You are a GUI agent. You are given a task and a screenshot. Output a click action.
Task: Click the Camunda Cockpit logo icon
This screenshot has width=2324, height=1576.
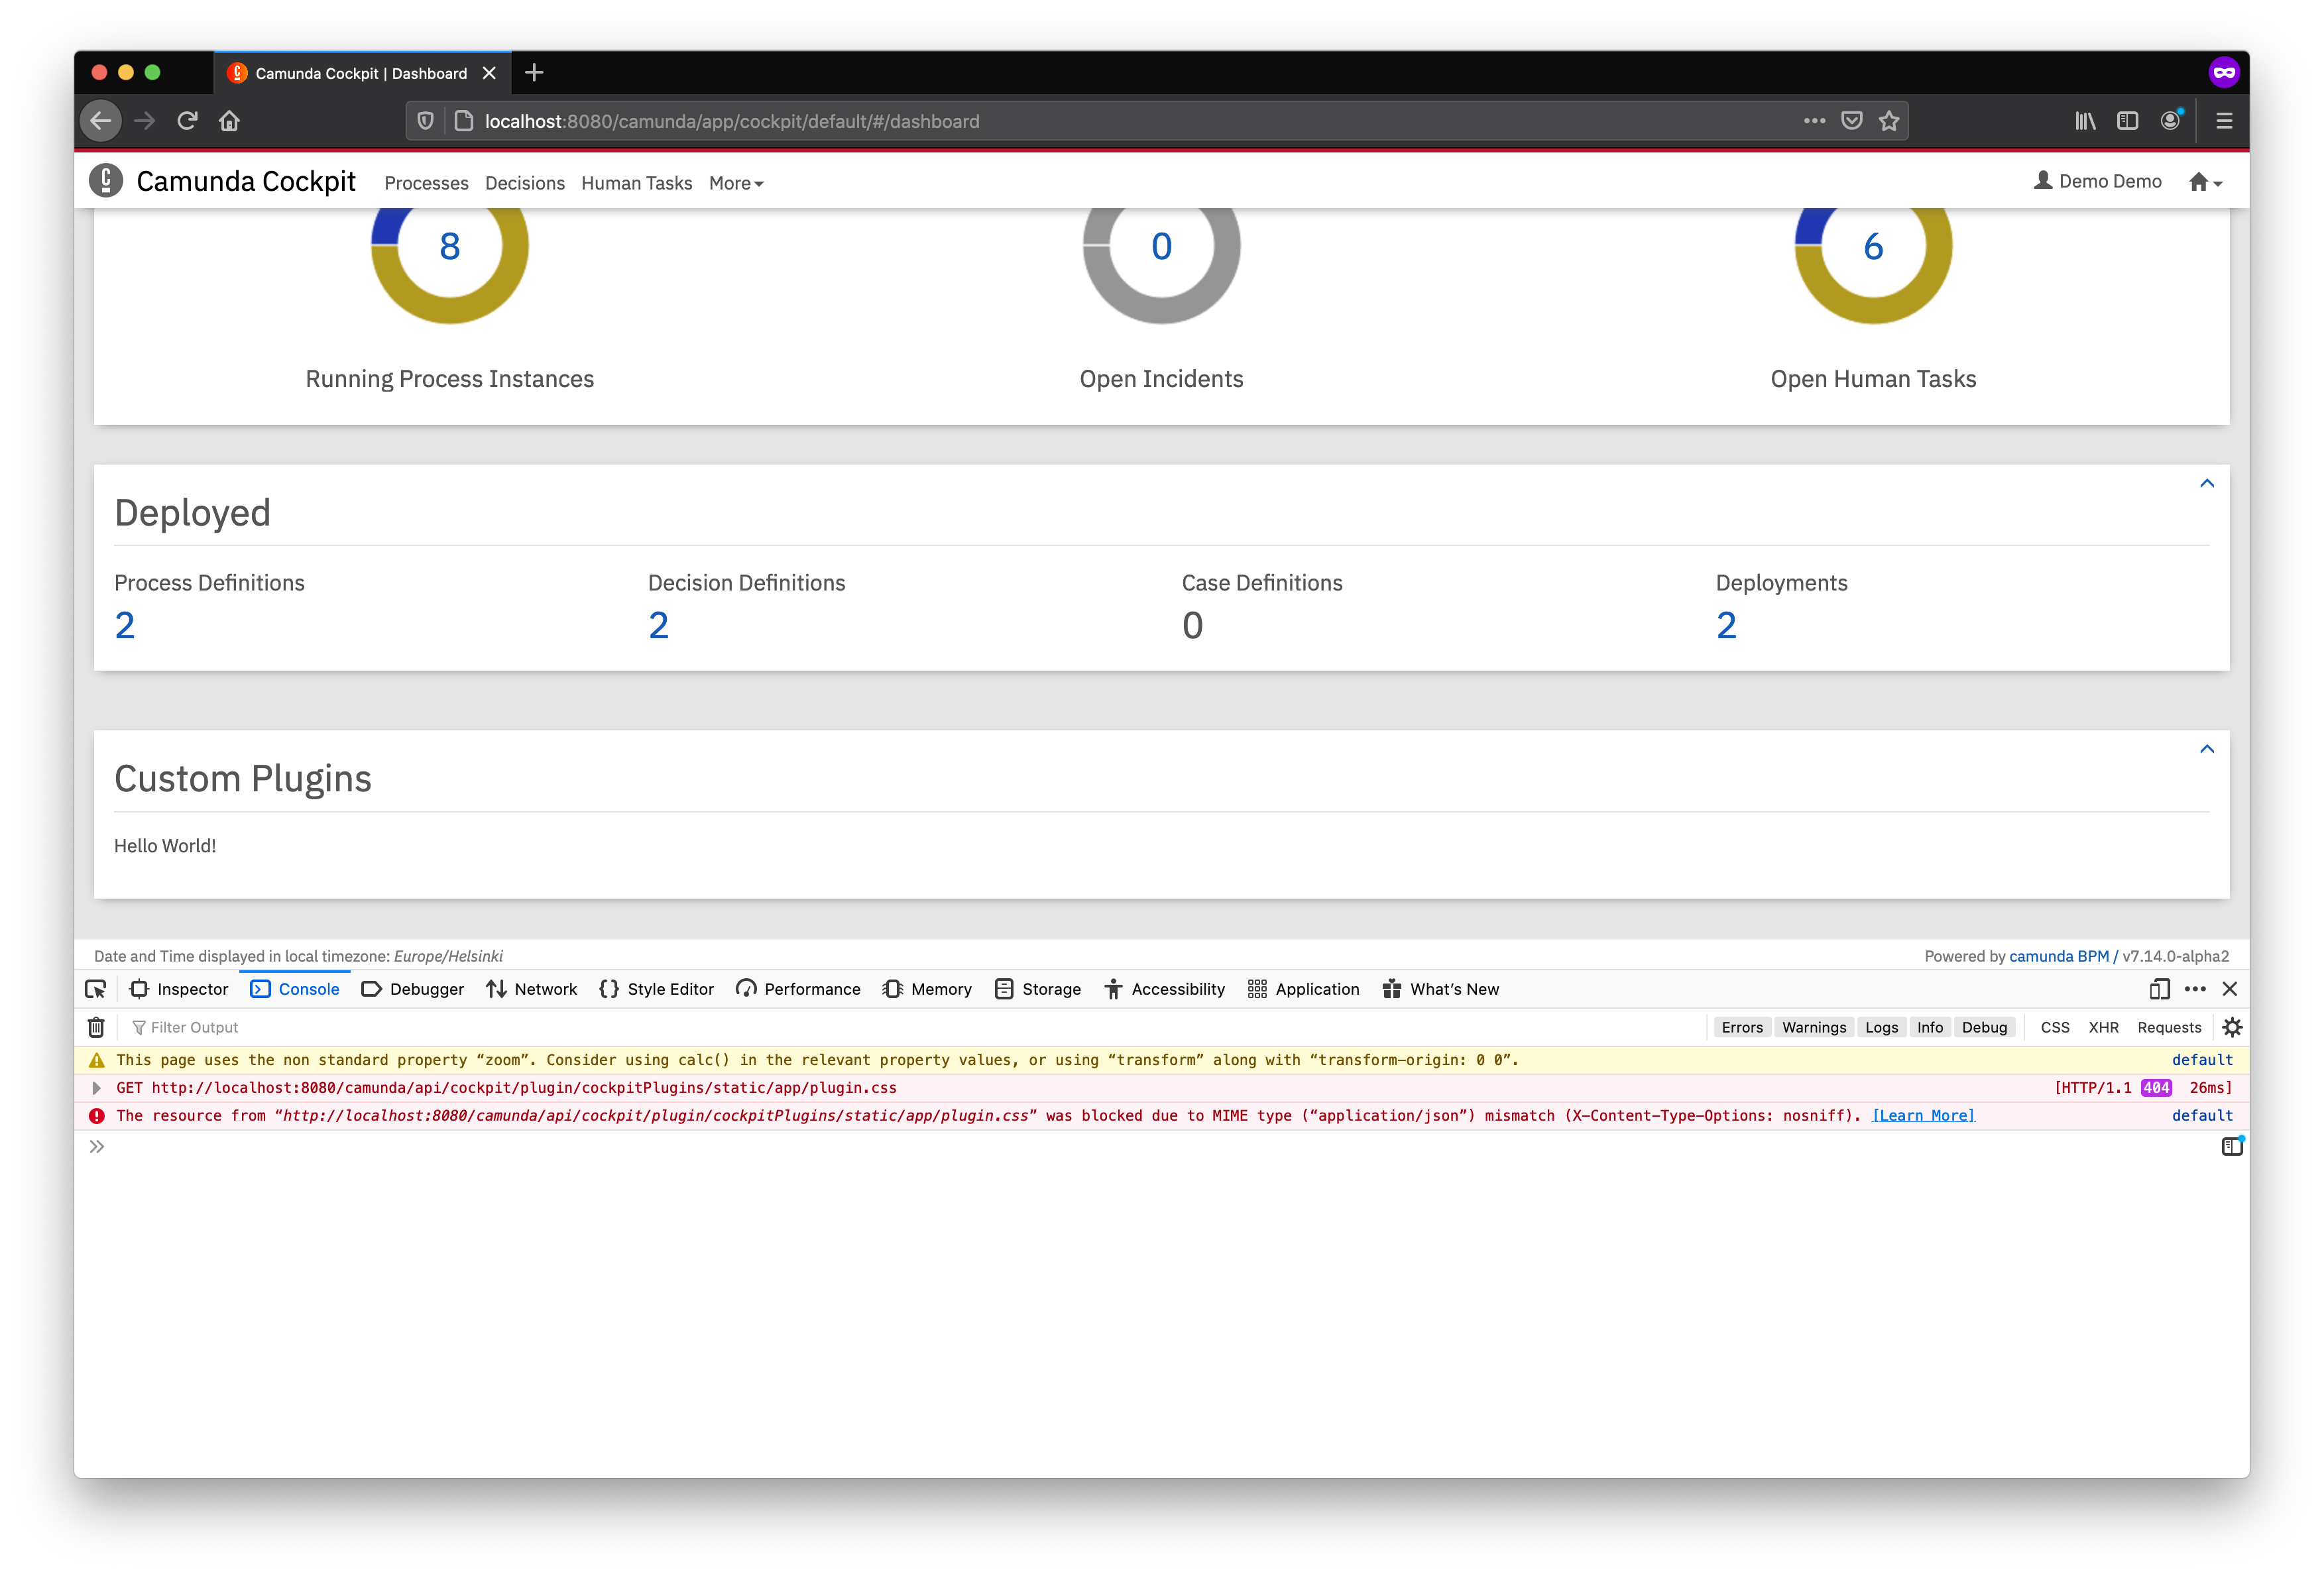click(106, 181)
